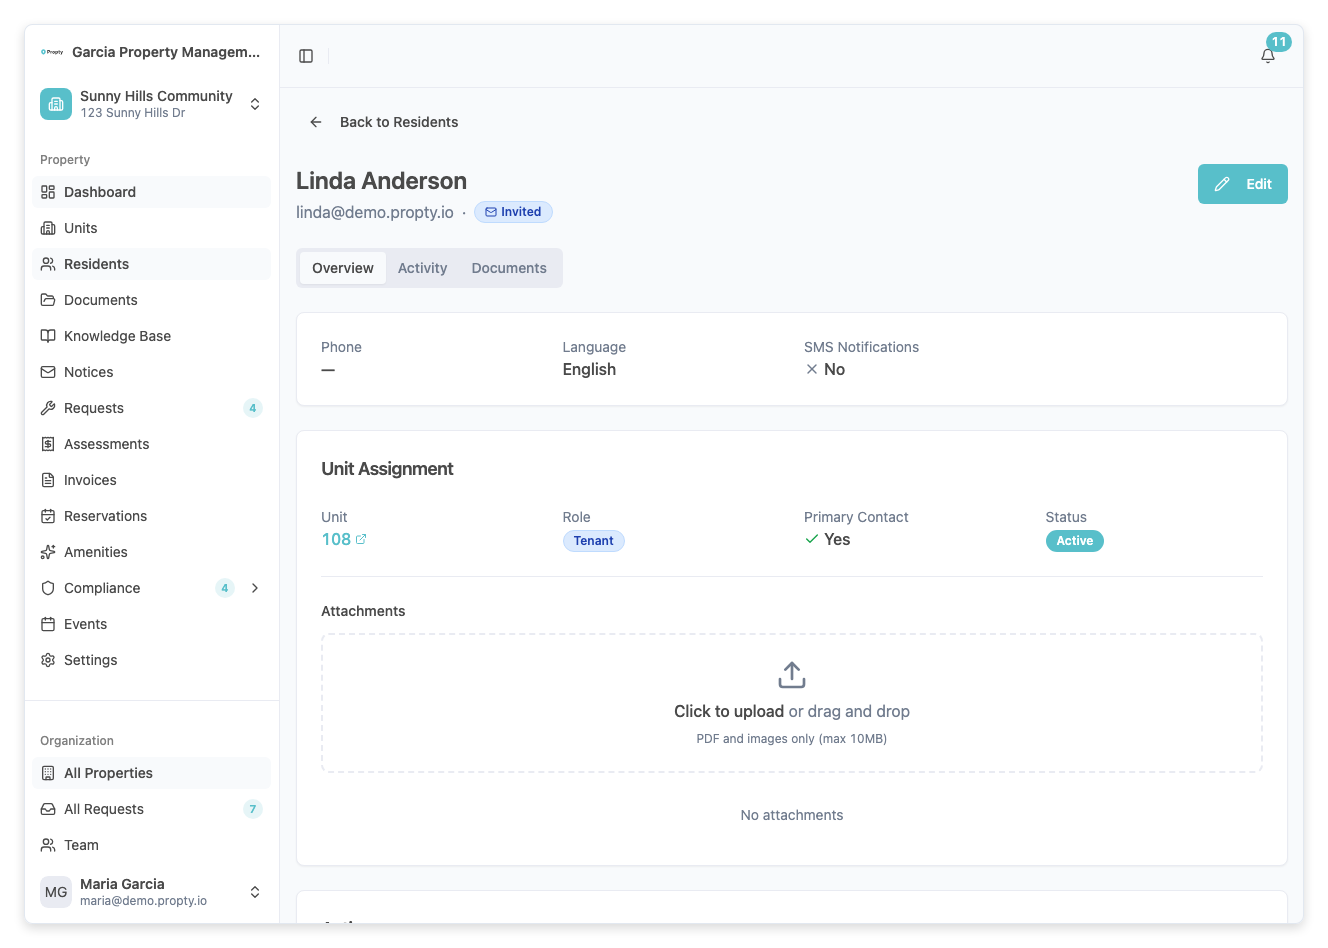
Task: Open Amenities in the sidebar
Action: click(x=152, y=552)
